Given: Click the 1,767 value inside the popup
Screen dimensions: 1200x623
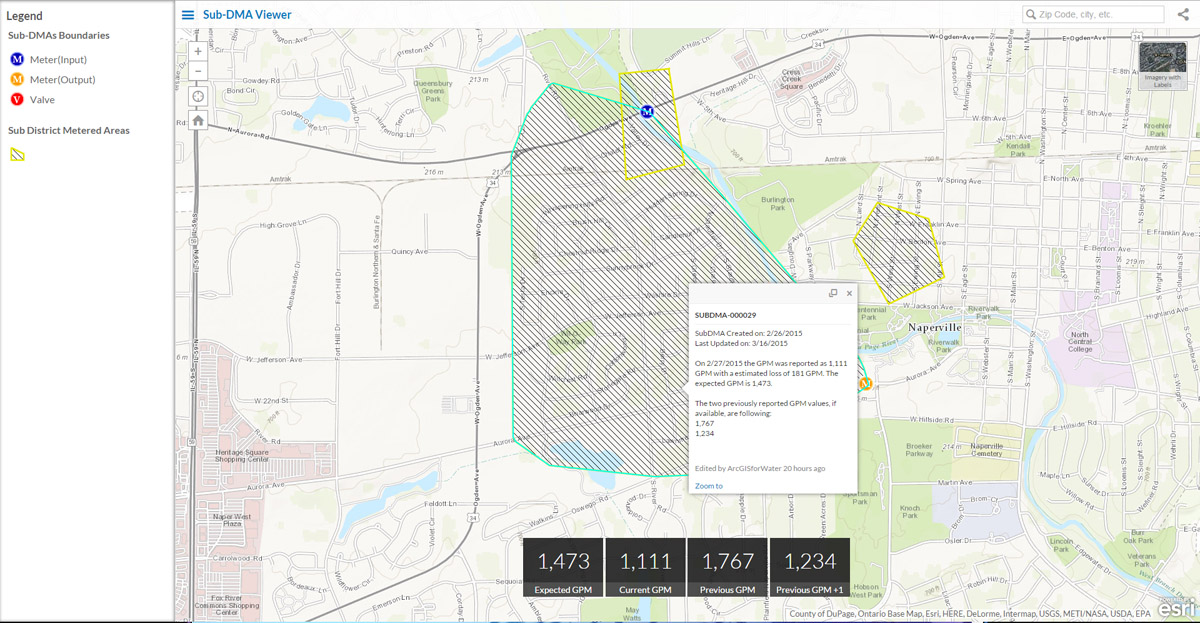Looking at the screenshot, I should [705, 423].
